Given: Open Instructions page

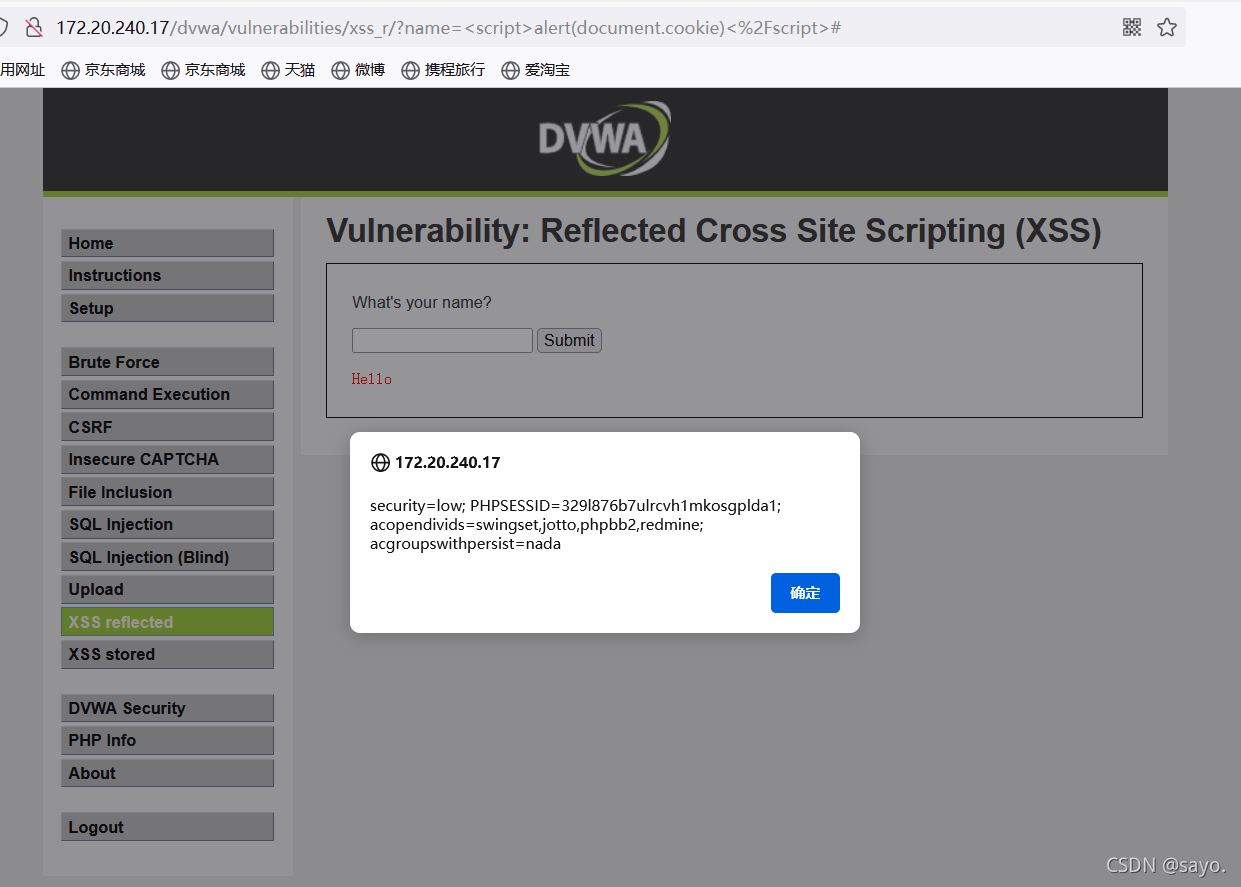Looking at the screenshot, I should [167, 275].
